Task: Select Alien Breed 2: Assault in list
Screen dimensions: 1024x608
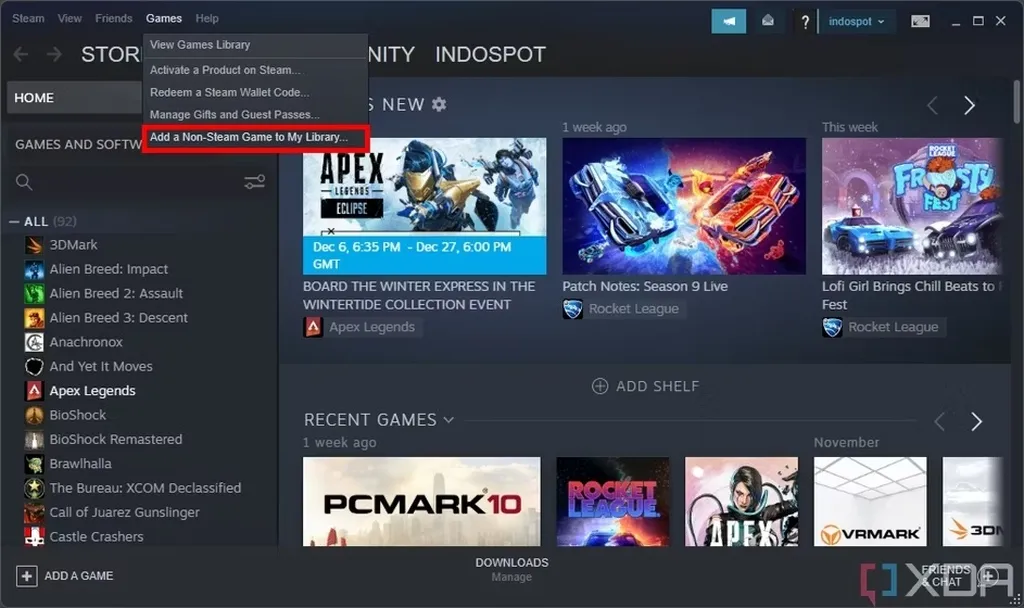Action: (116, 294)
